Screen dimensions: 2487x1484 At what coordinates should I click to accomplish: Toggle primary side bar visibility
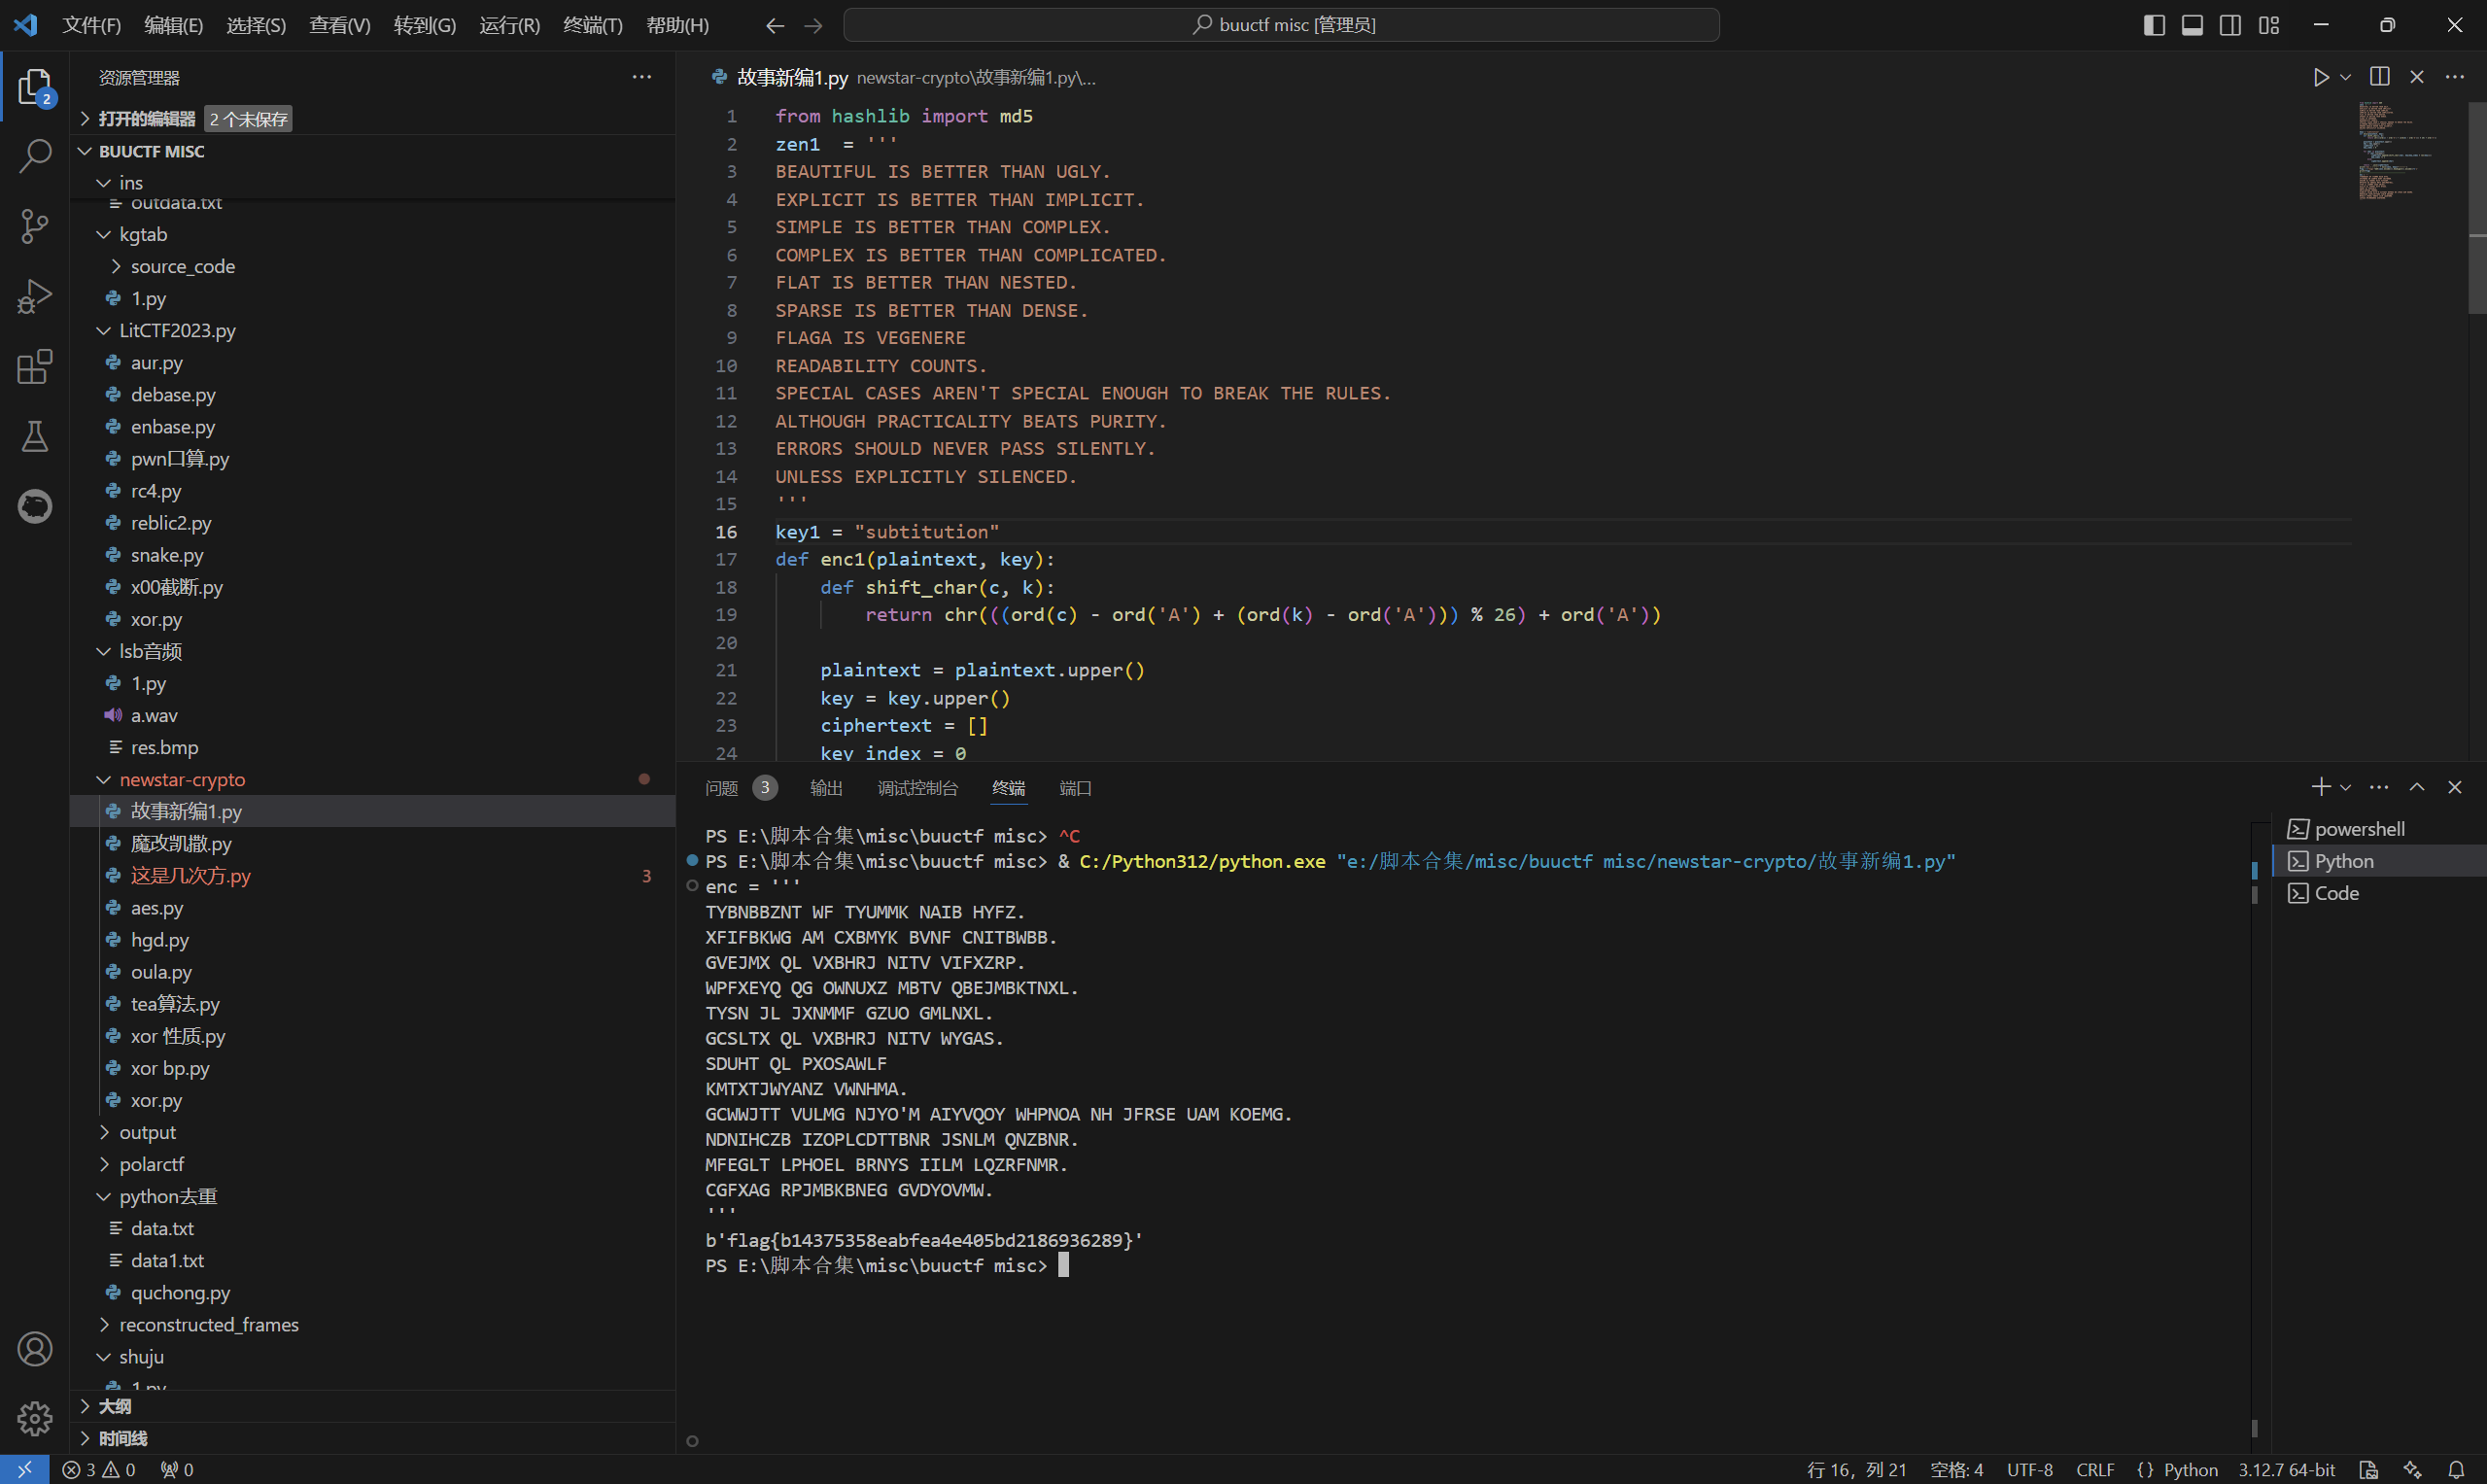pyautogui.click(x=2155, y=25)
